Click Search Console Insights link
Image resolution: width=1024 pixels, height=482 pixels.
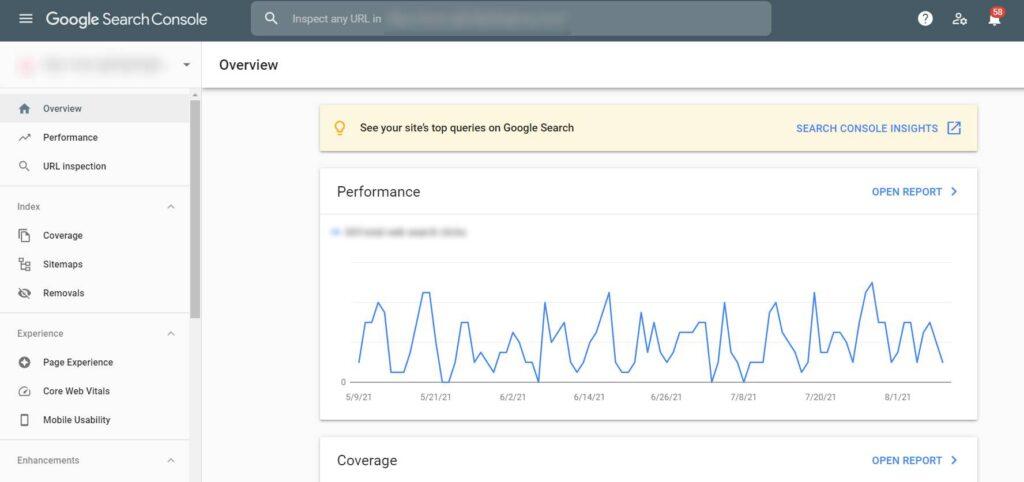[867, 129]
